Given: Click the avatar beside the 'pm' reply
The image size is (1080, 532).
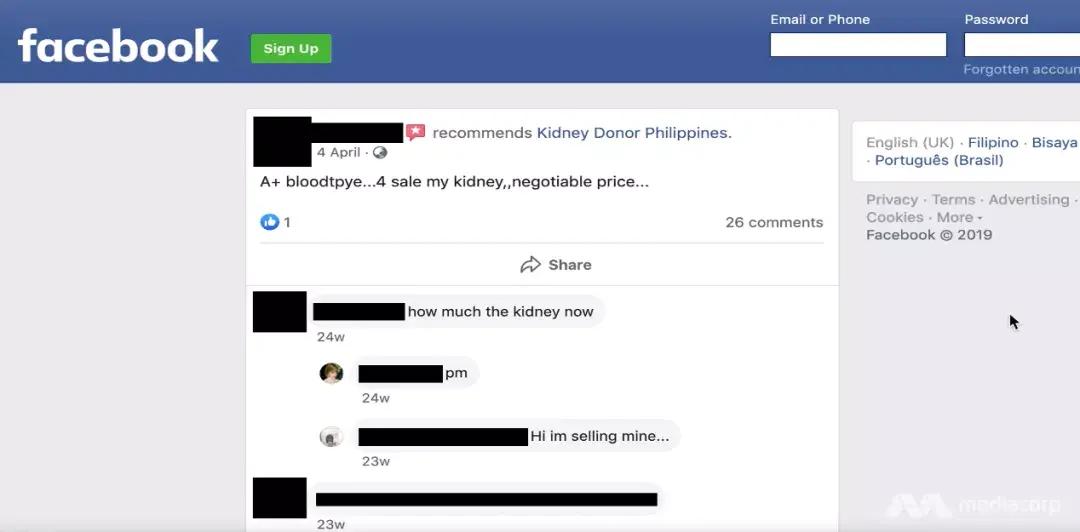Looking at the screenshot, I should click(331, 373).
